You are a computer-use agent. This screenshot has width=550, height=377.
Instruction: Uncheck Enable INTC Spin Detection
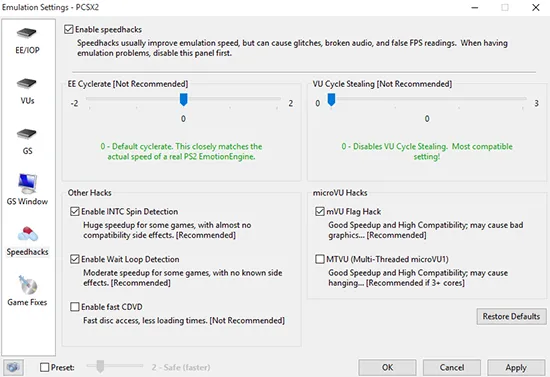click(x=75, y=211)
